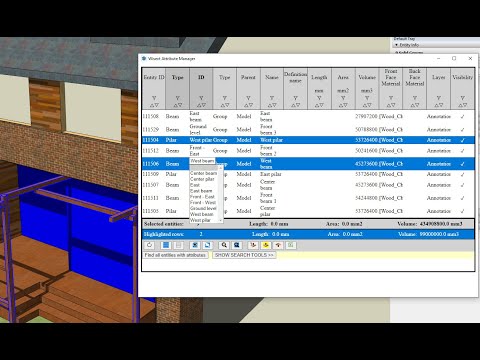Click the dark zoom selection icon right of magnifier
The image size is (480, 360).
[x=237, y=245]
